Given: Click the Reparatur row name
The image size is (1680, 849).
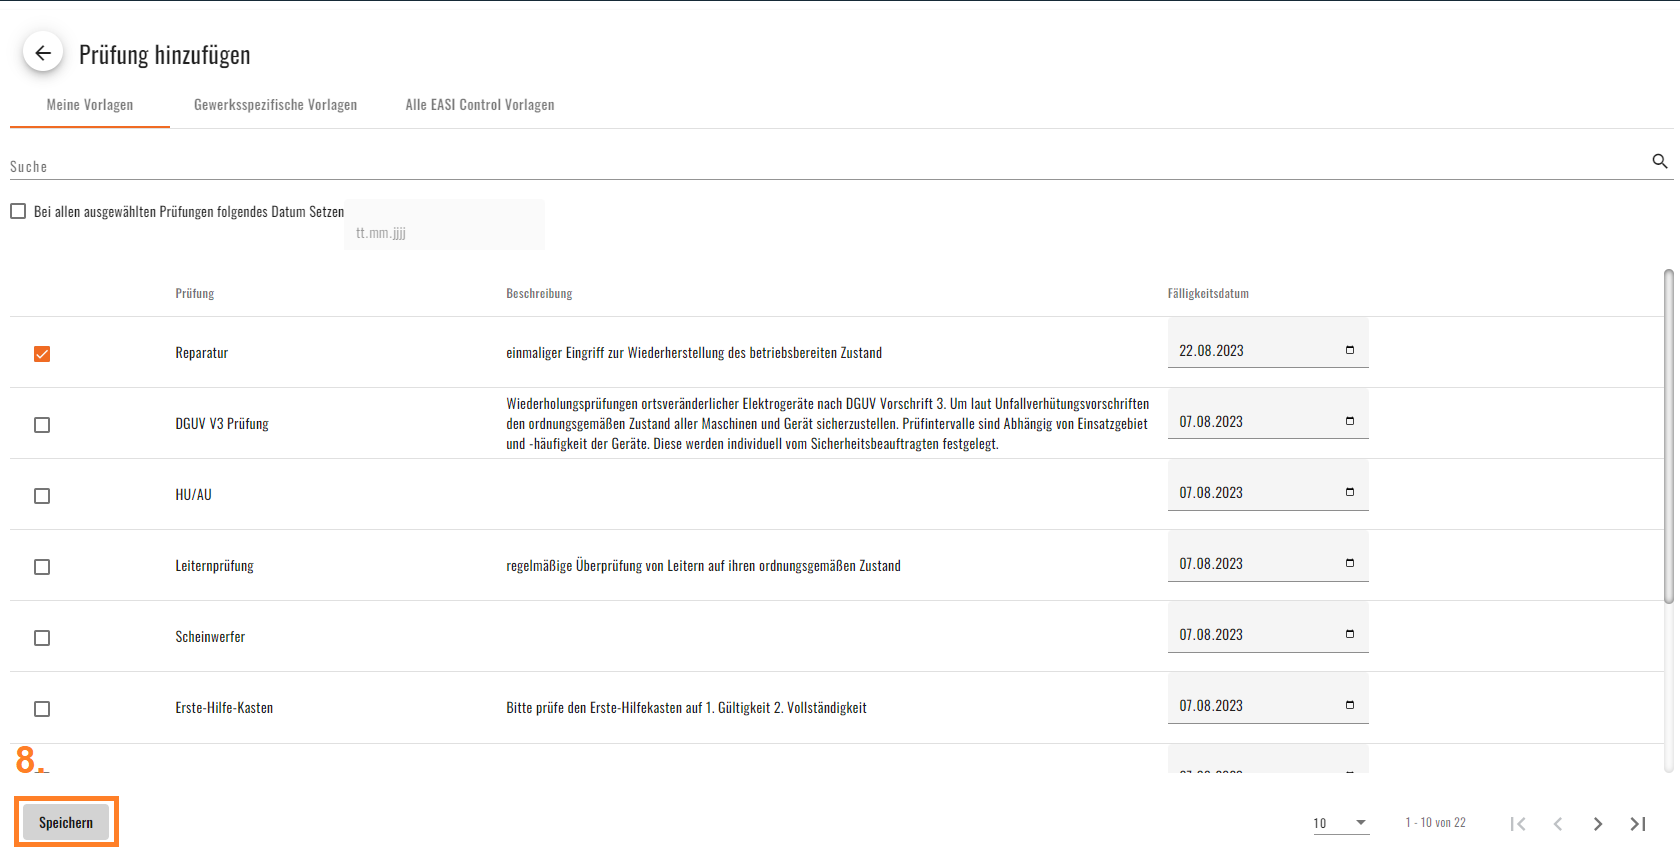Looking at the screenshot, I should (202, 353).
